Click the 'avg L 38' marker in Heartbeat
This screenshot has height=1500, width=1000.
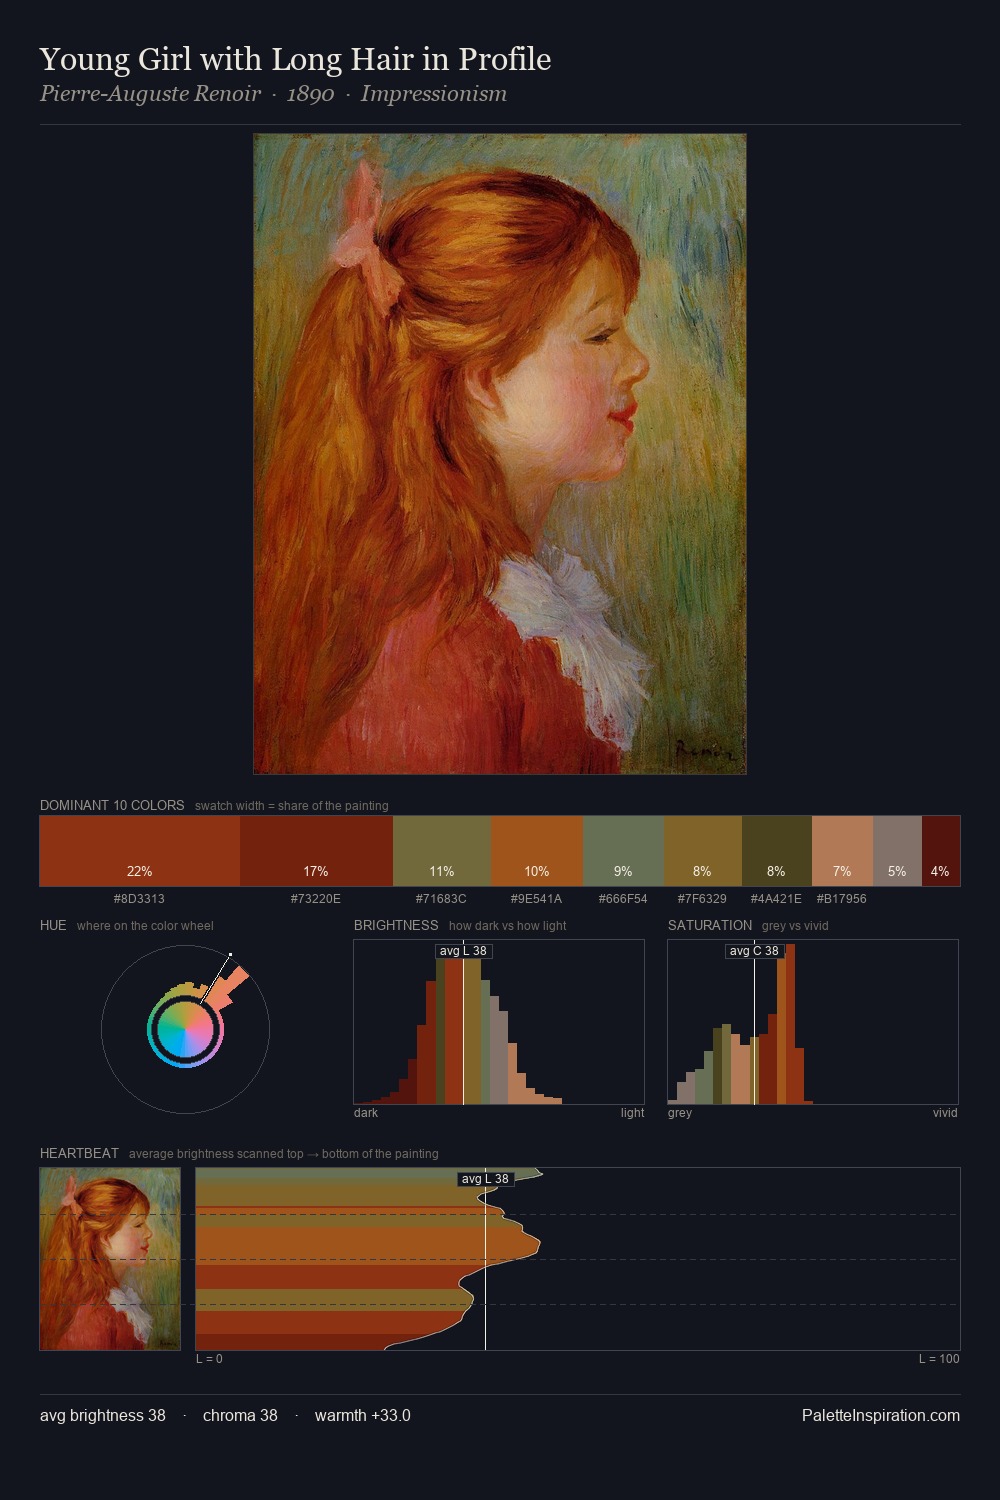(485, 1179)
